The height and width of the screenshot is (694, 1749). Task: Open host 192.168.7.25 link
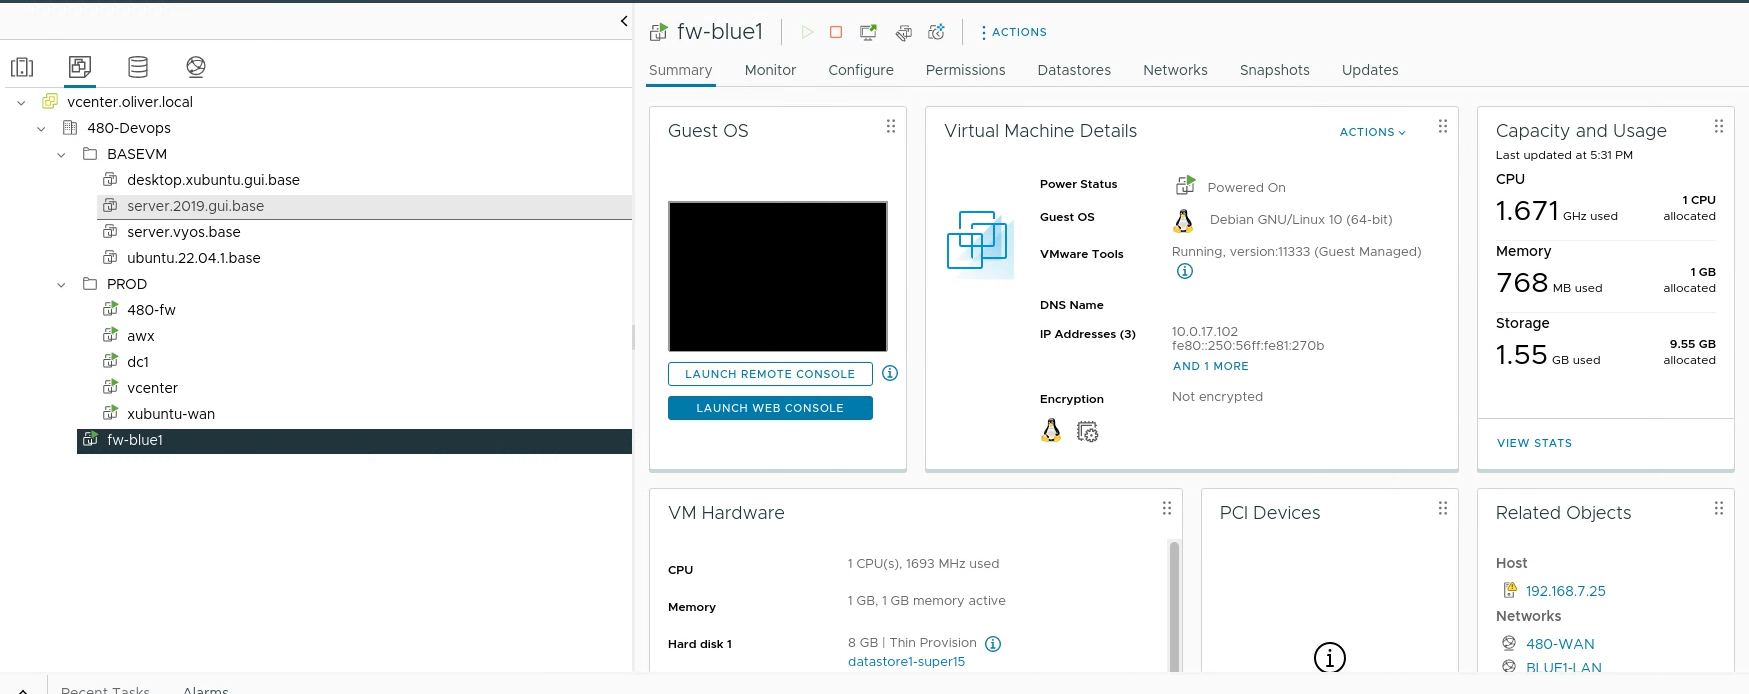pos(1565,591)
